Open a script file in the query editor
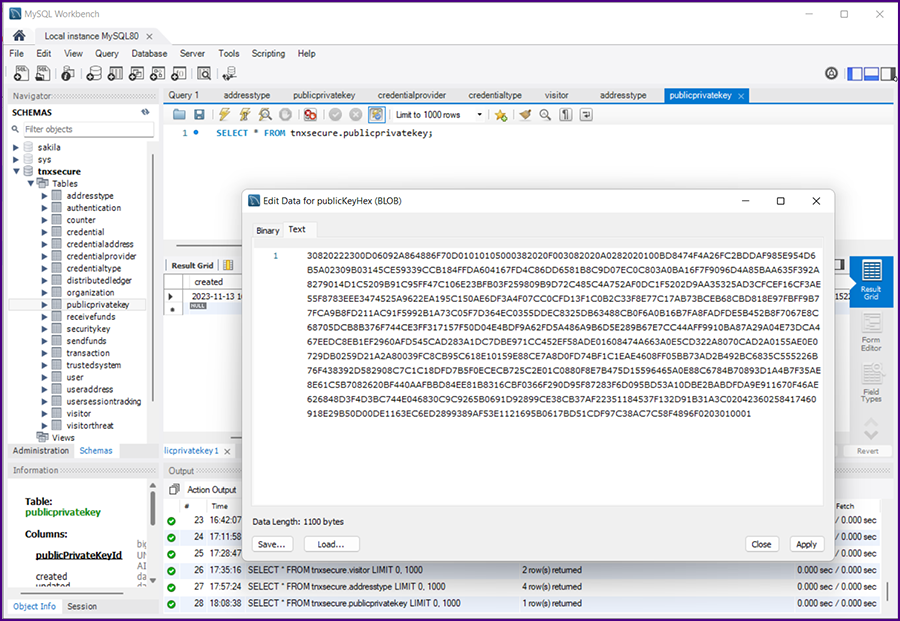Viewport: 900px width, 621px height. [x=179, y=115]
